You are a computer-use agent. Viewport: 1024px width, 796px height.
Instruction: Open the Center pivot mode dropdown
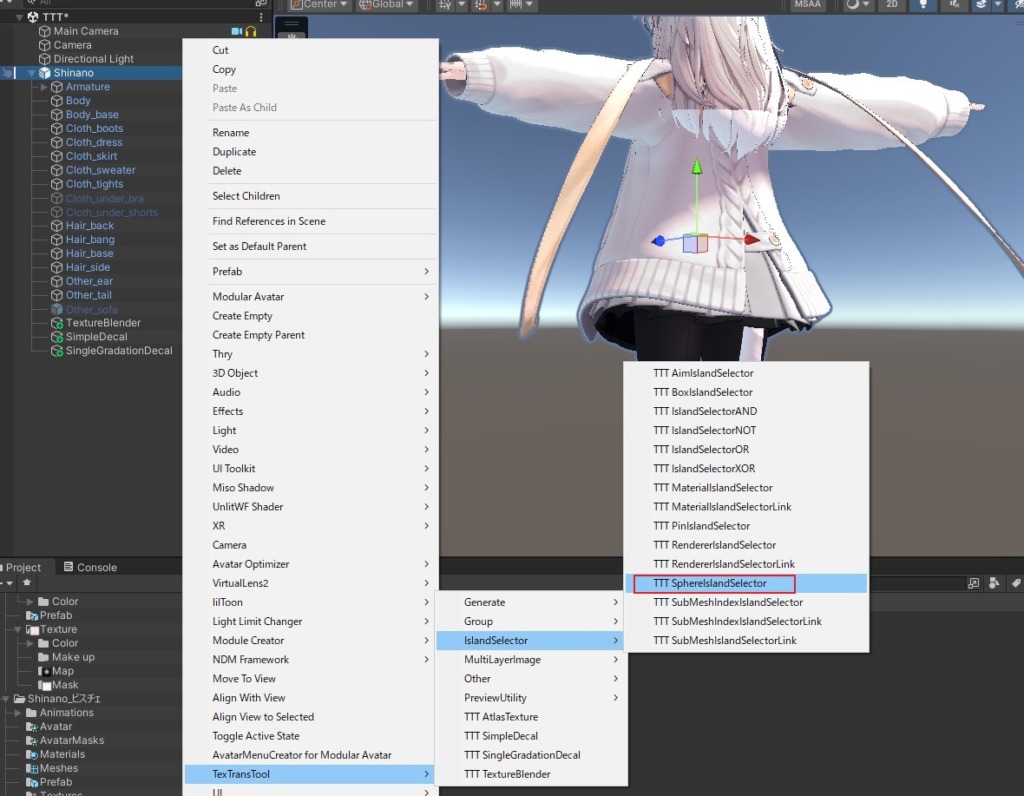pos(318,5)
